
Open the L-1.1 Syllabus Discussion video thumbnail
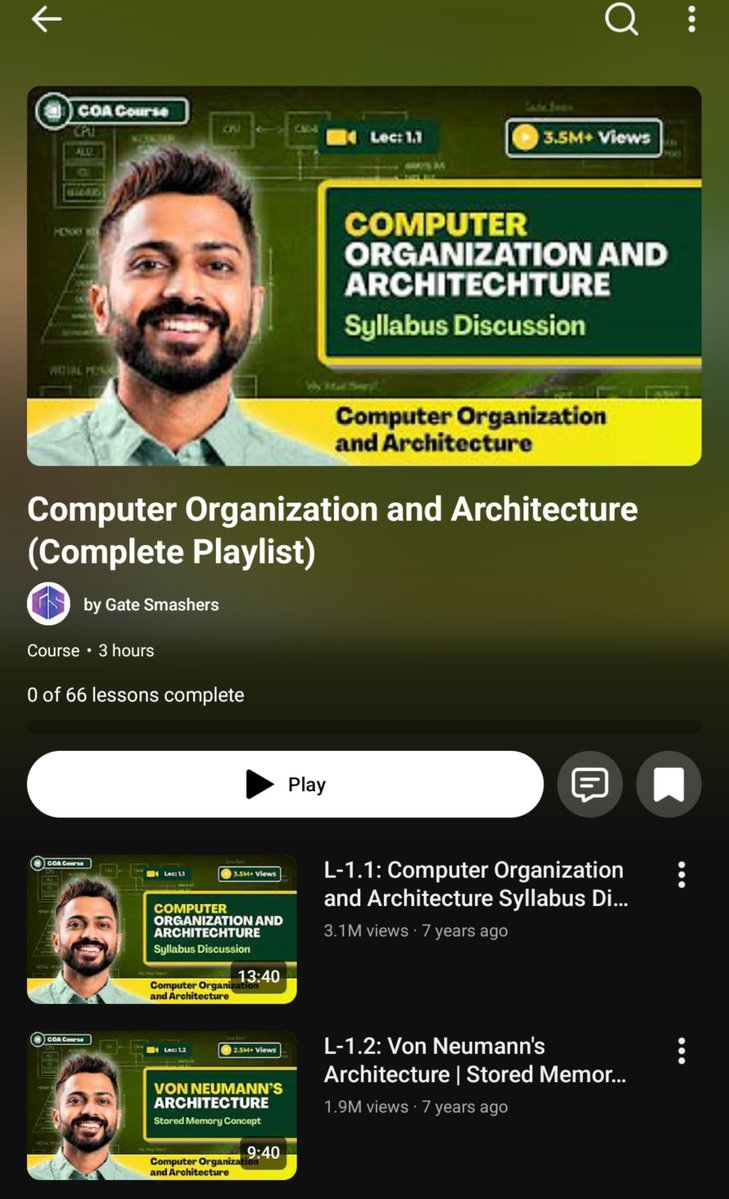tap(161, 929)
